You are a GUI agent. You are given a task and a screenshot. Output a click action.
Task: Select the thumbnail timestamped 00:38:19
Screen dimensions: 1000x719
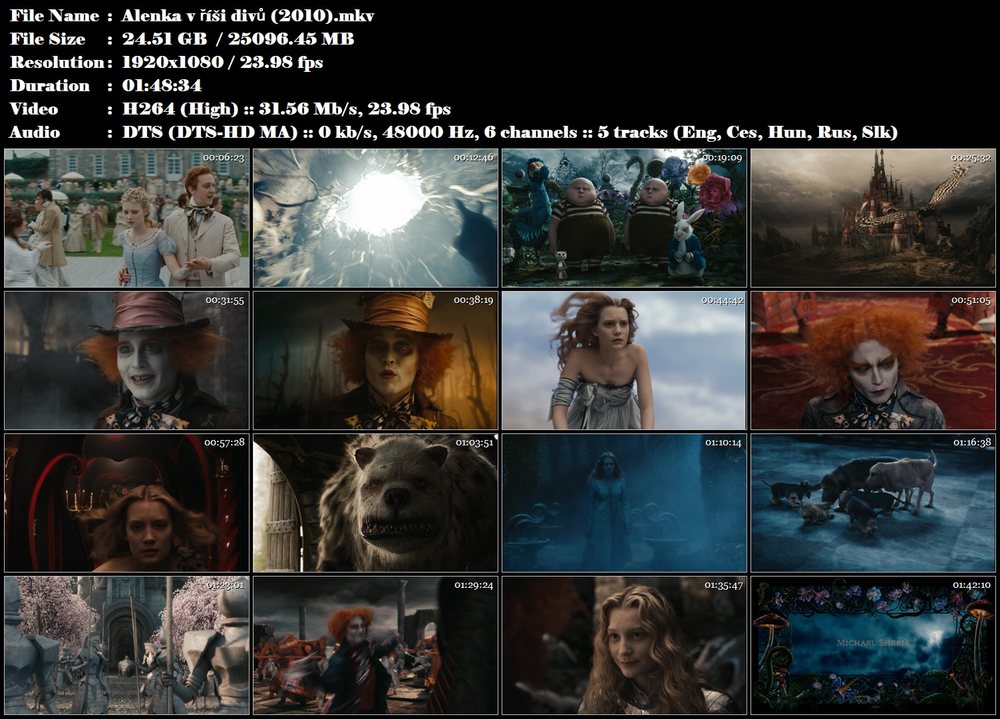(376, 360)
